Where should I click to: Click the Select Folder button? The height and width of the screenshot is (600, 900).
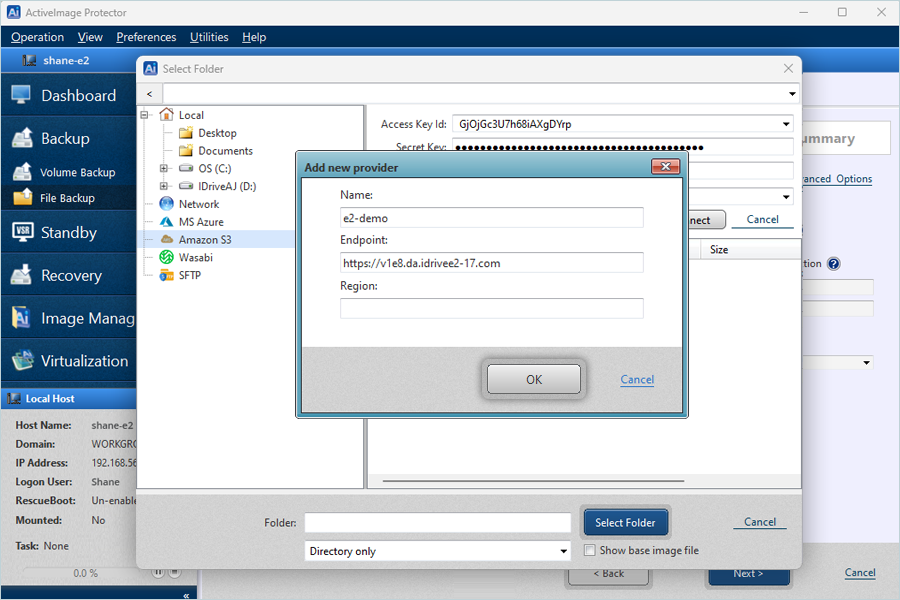(625, 522)
